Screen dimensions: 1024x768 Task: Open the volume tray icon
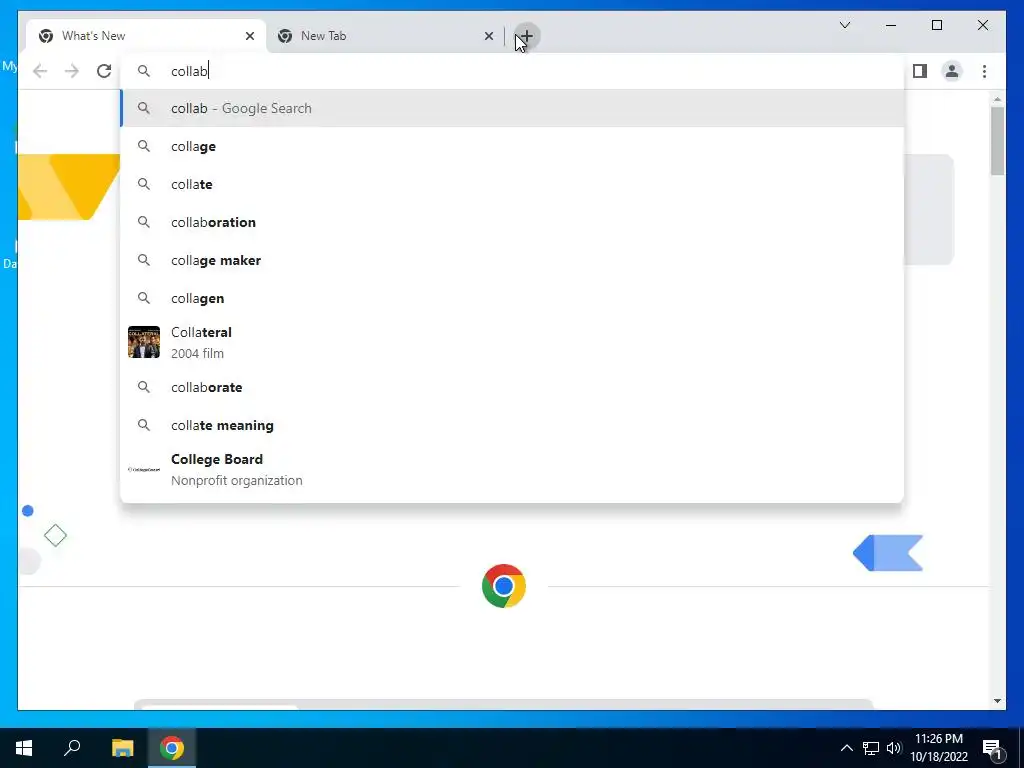point(894,748)
